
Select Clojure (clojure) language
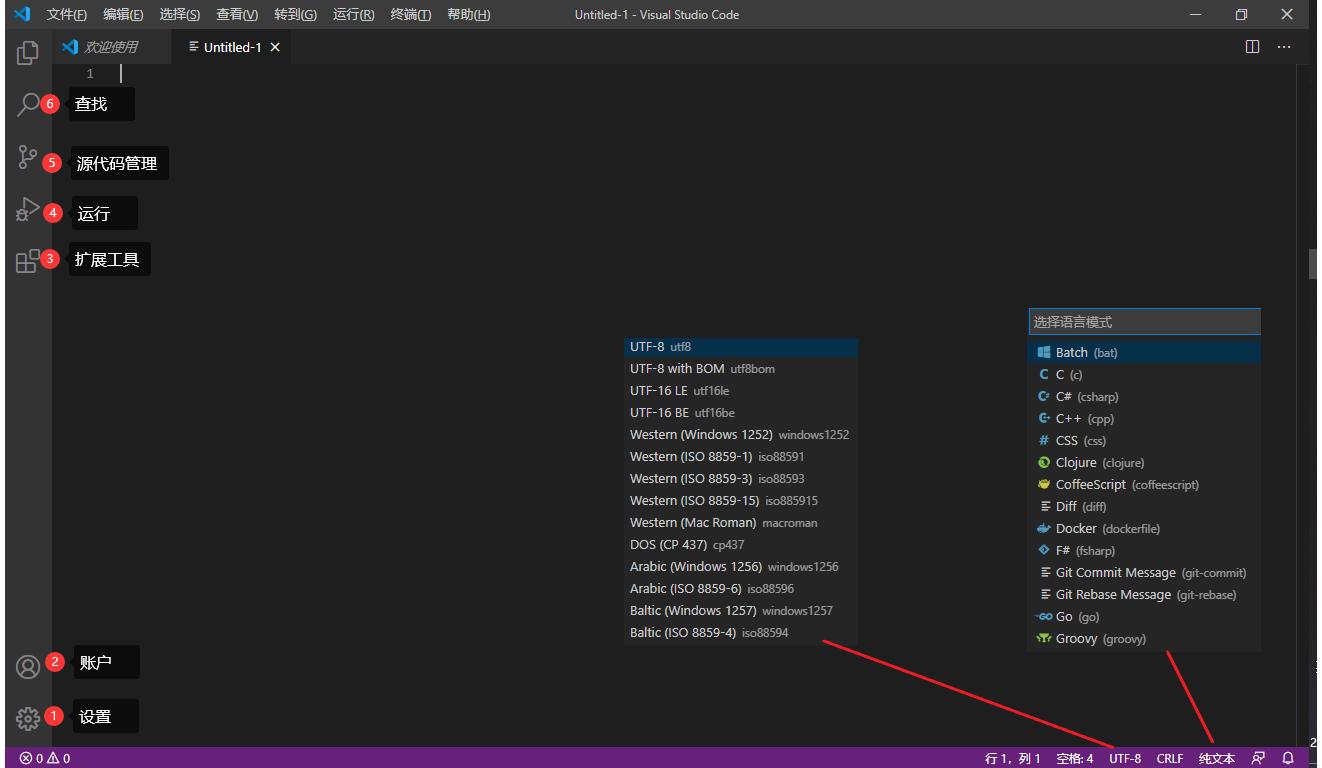(x=1144, y=462)
